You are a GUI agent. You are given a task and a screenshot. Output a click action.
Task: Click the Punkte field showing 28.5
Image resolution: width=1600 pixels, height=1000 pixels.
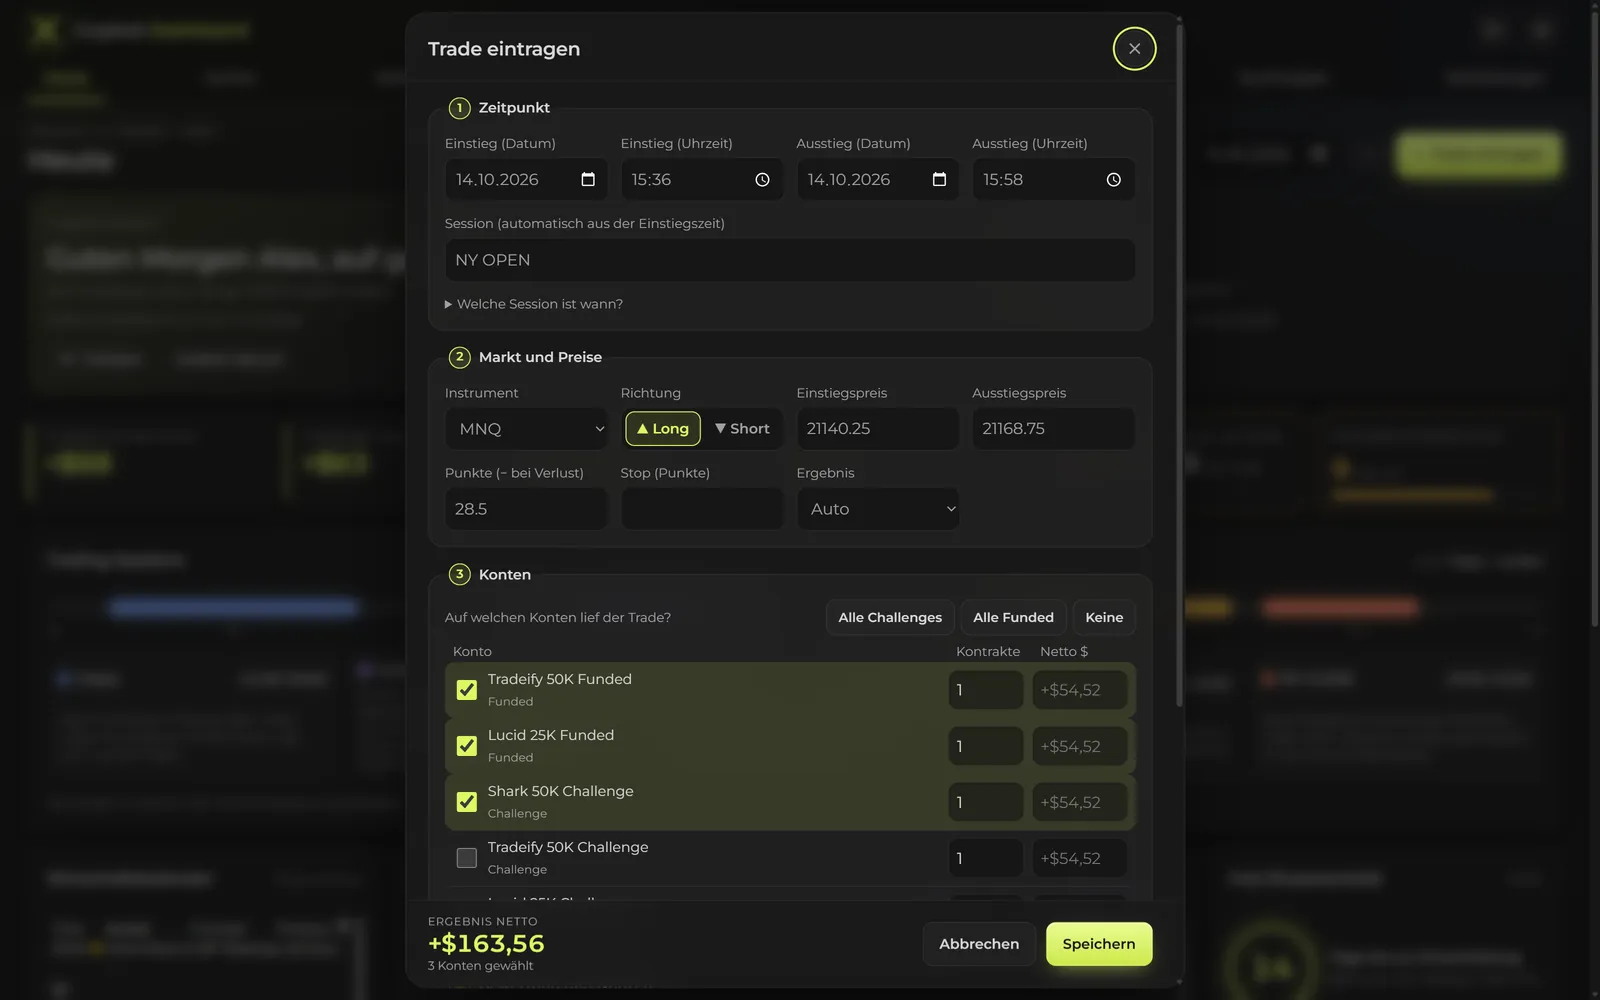(526, 509)
